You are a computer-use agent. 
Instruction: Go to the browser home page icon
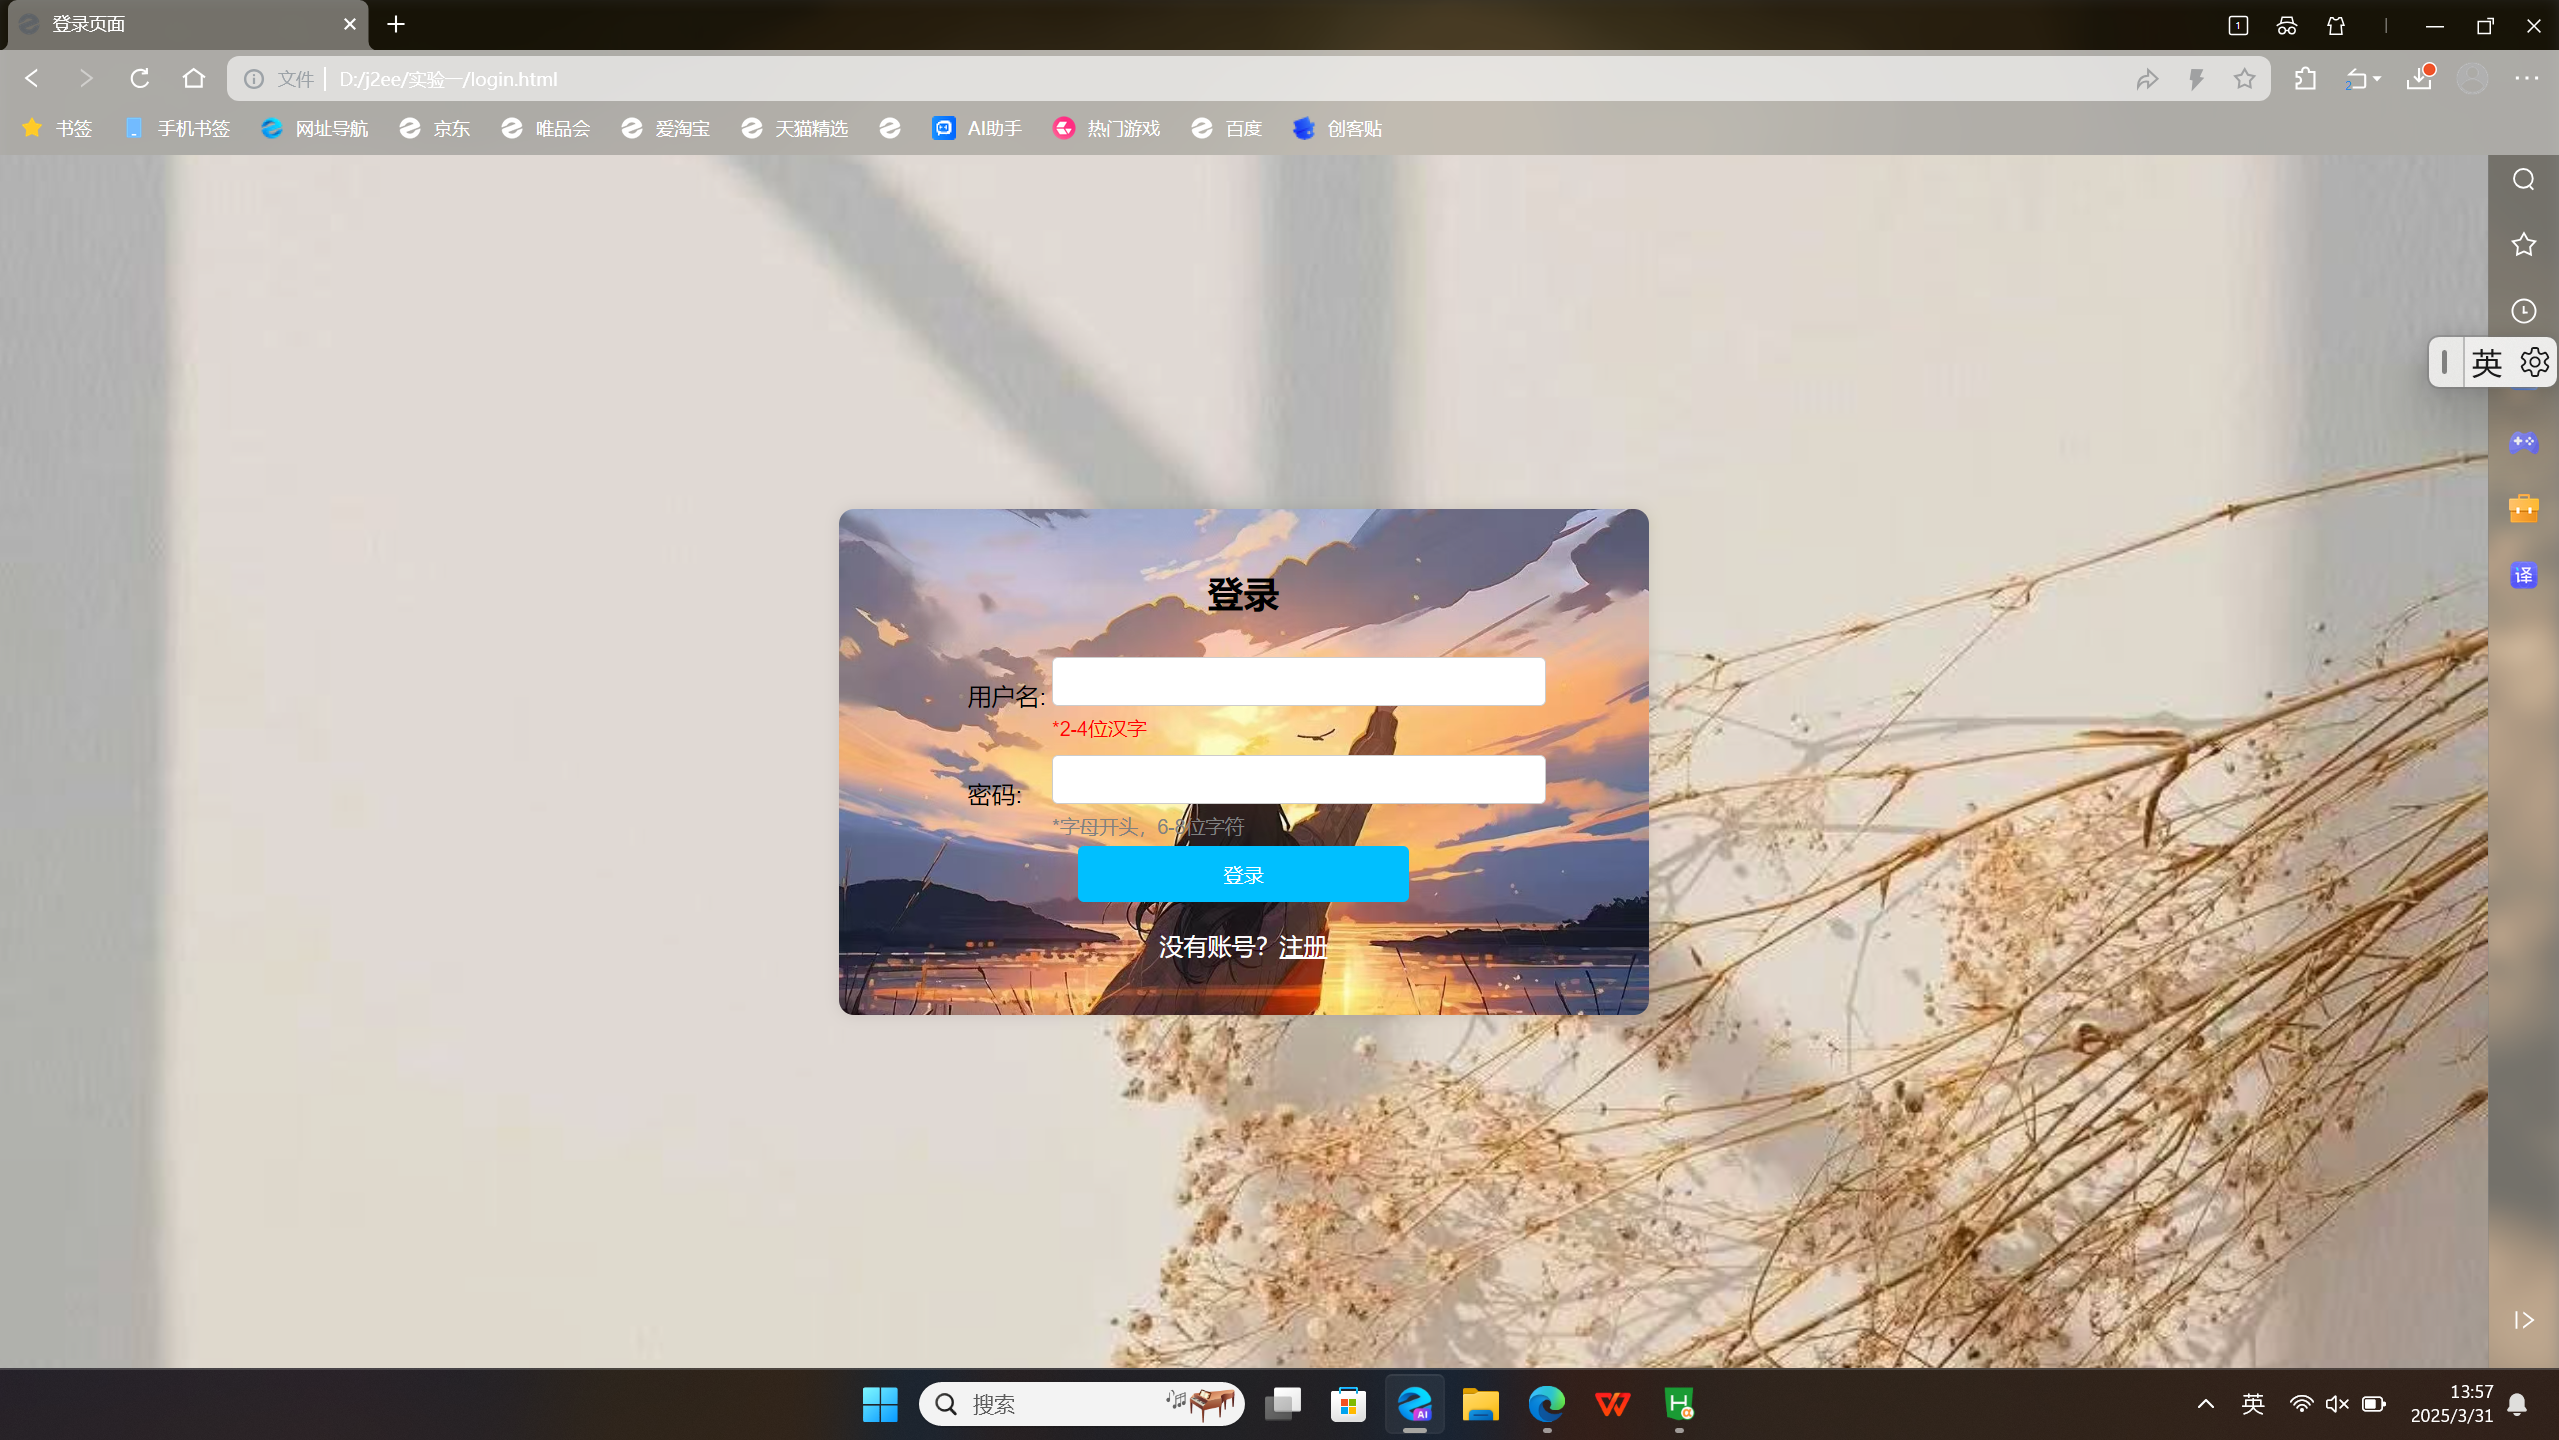tap(194, 78)
